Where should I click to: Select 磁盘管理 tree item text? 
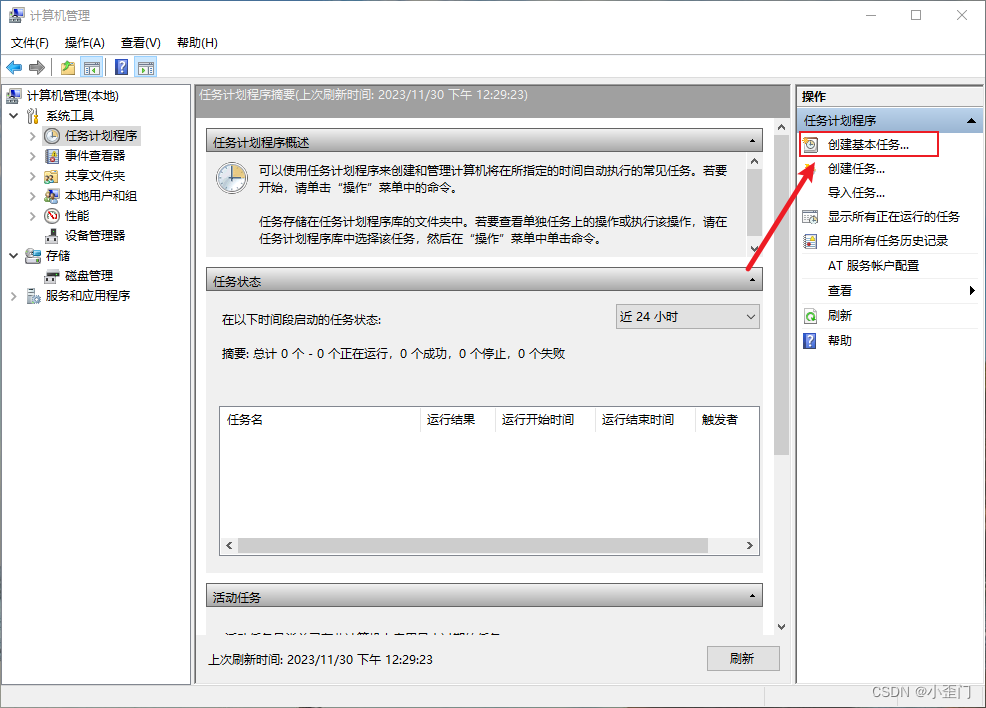[89, 276]
